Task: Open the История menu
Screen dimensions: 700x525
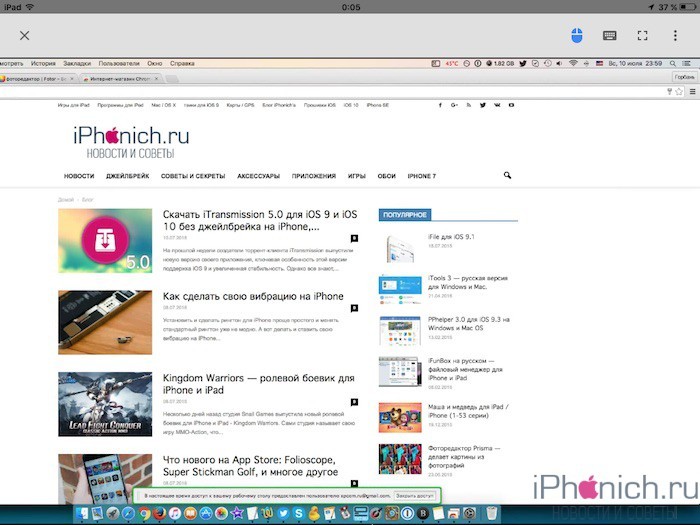Action: click(x=43, y=63)
